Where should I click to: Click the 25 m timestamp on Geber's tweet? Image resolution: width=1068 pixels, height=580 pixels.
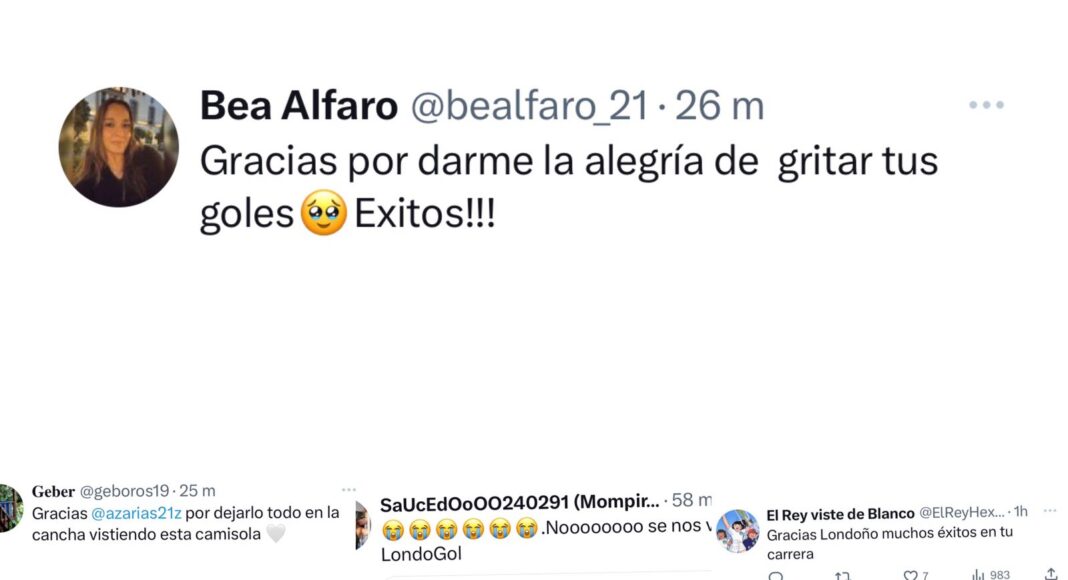[x=197, y=491]
